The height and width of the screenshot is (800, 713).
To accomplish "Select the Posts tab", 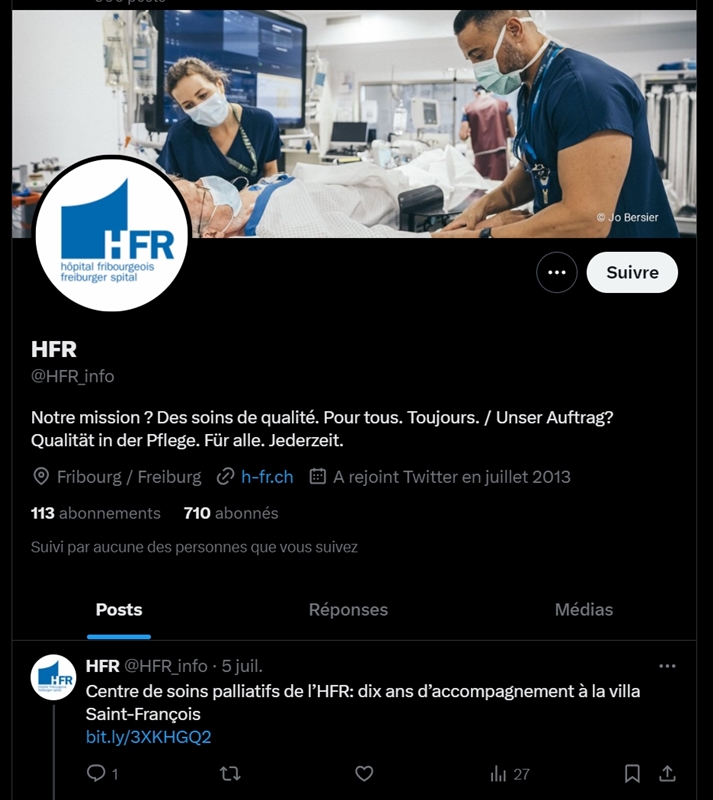I will [x=119, y=610].
